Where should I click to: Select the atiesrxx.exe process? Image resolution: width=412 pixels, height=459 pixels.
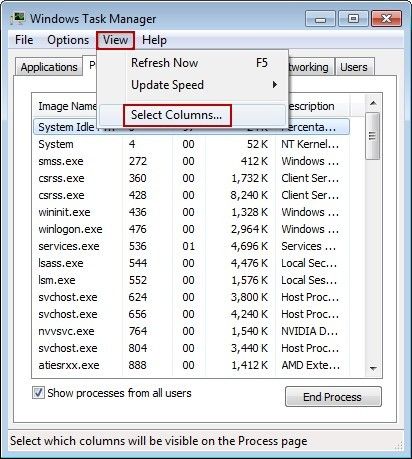pyautogui.click(x=191, y=365)
